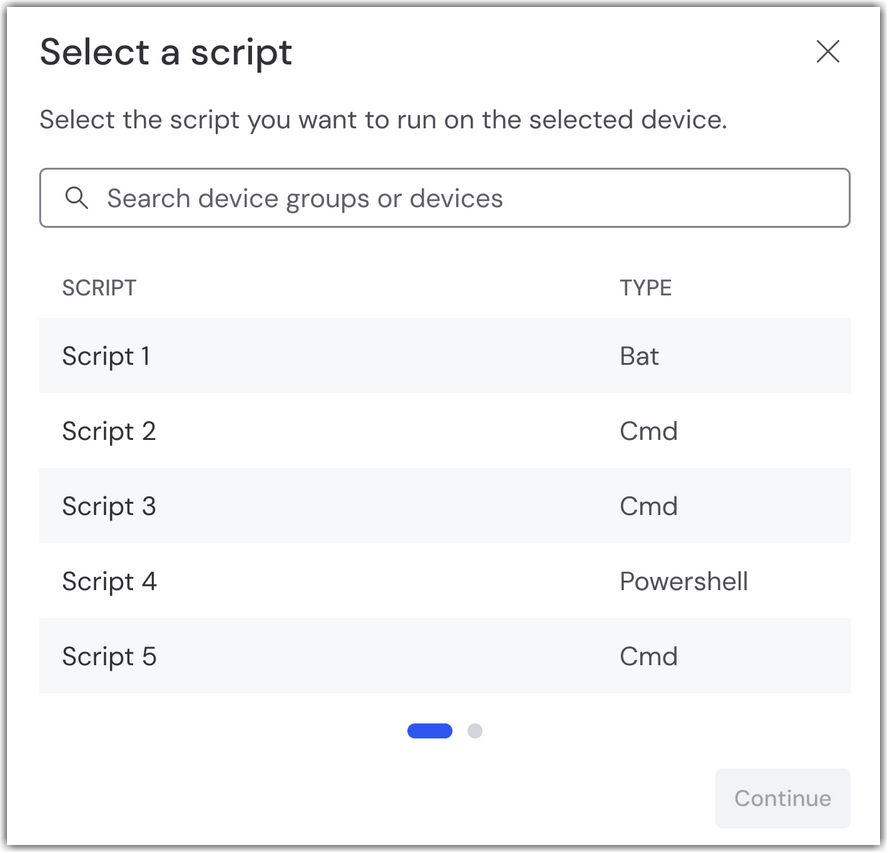Click the Select a script dialog title
The image size is (888, 853).
165,52
